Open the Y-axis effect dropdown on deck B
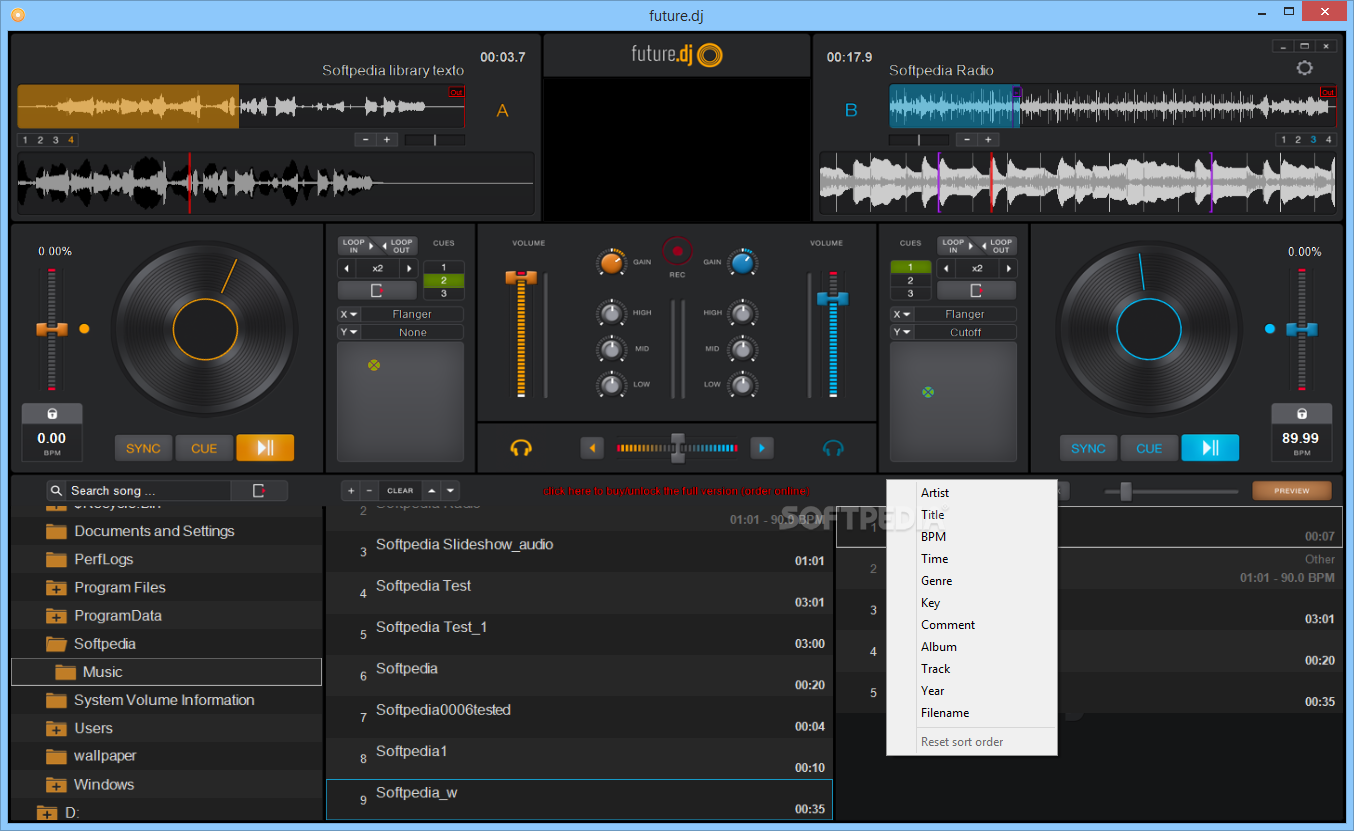The image size is (1354, 831). (902, 332)
